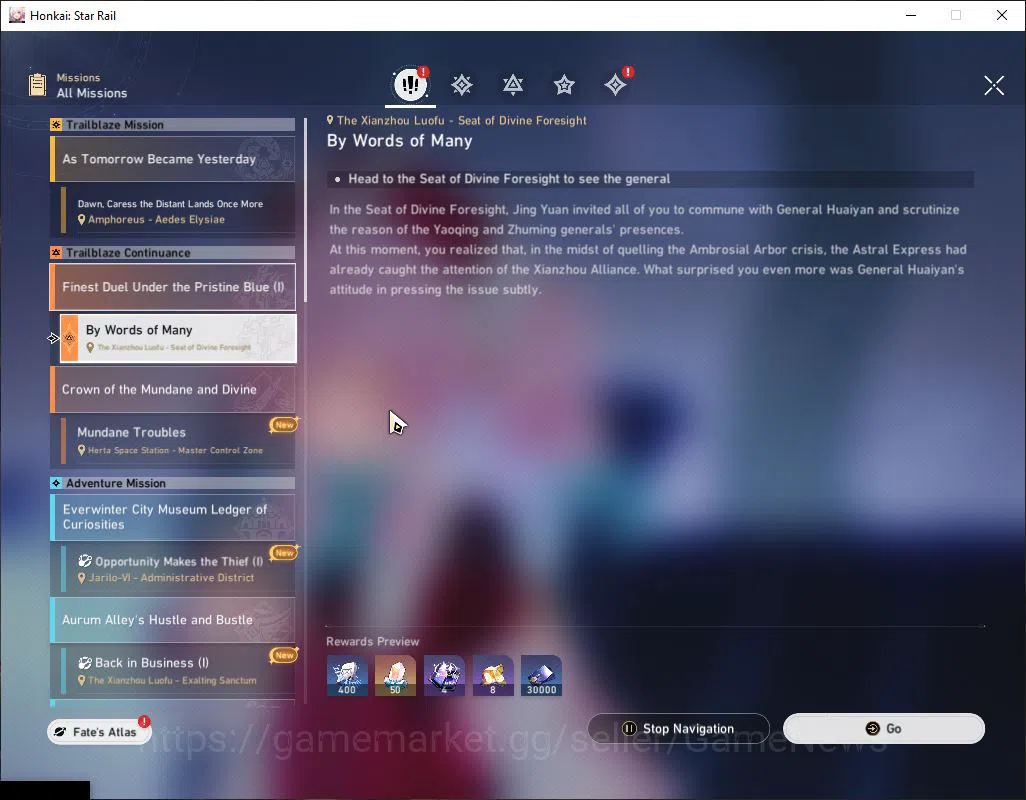This screenshot has height=800, width=1026.
Task: Click the Seat of Divine Foresight header location
Action: tap(461, 120)
